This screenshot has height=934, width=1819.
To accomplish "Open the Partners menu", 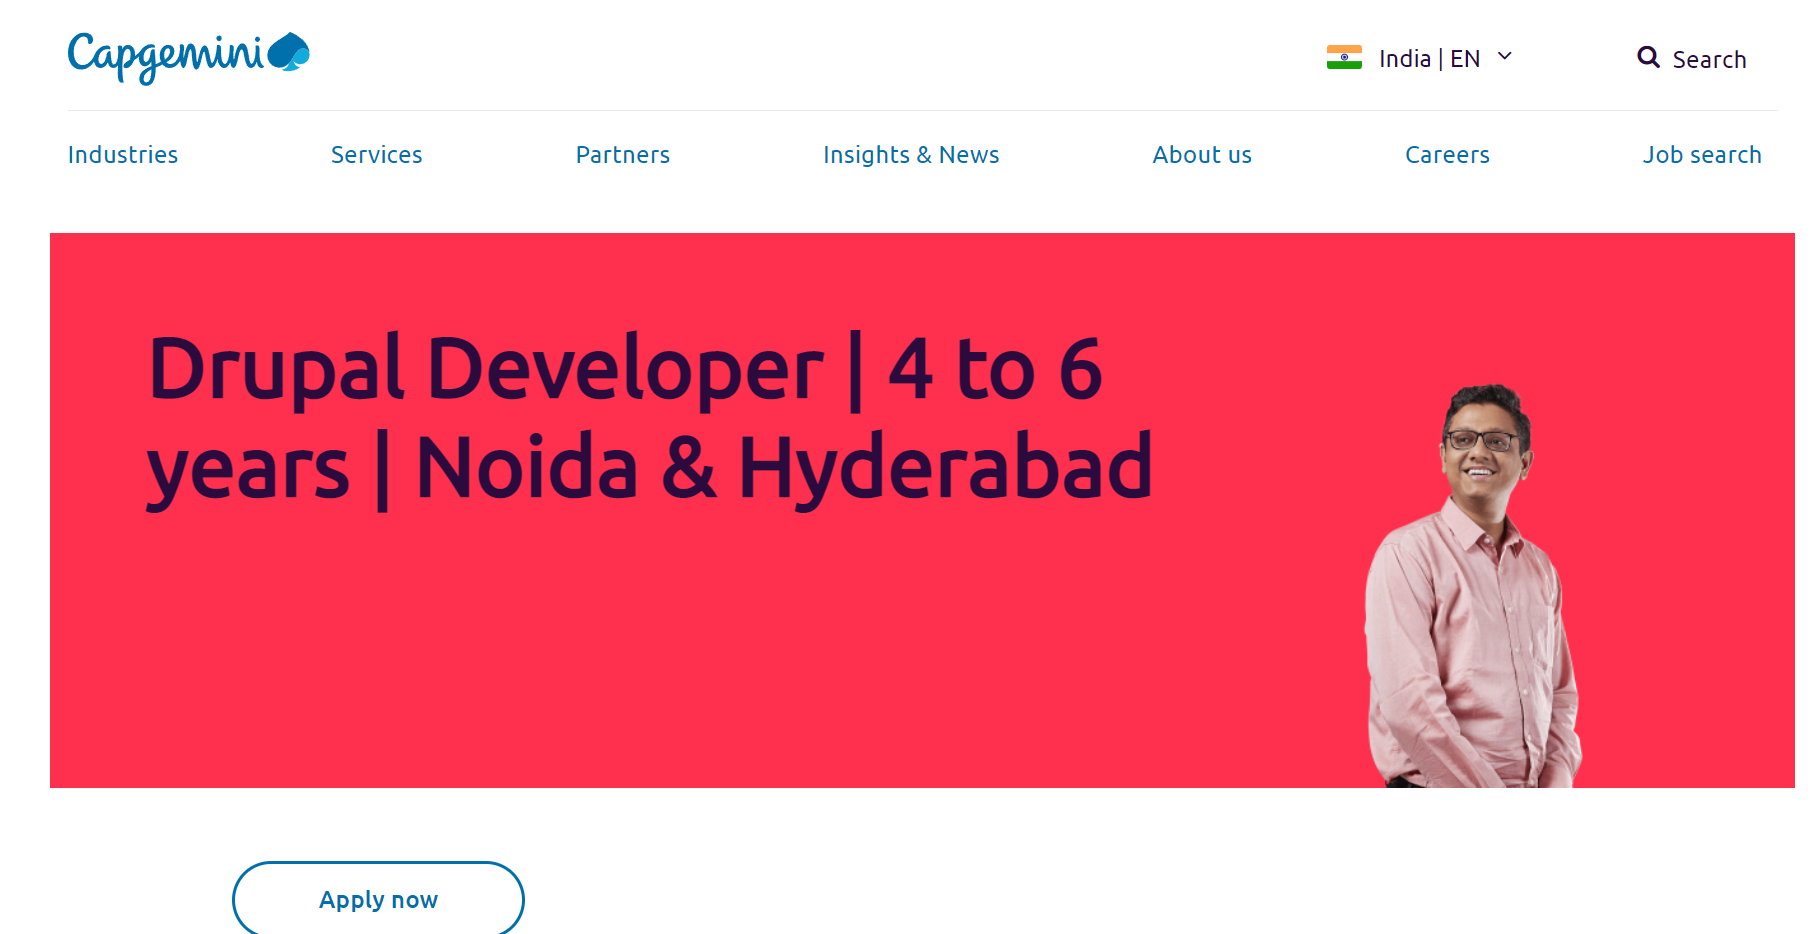I will coord(623,155).
